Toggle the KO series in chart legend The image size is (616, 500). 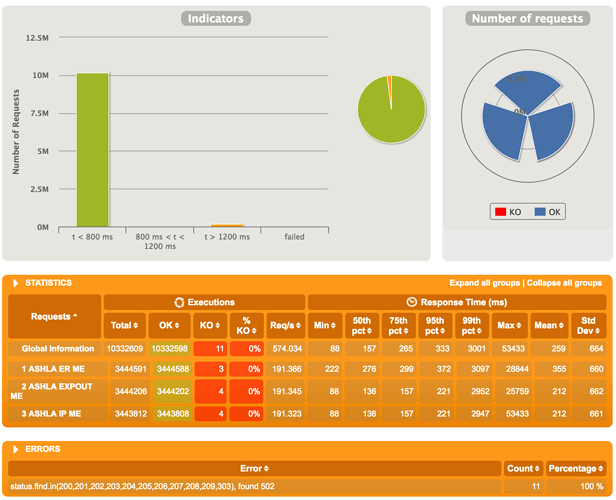pyautogui.click(x=508, y=212)
